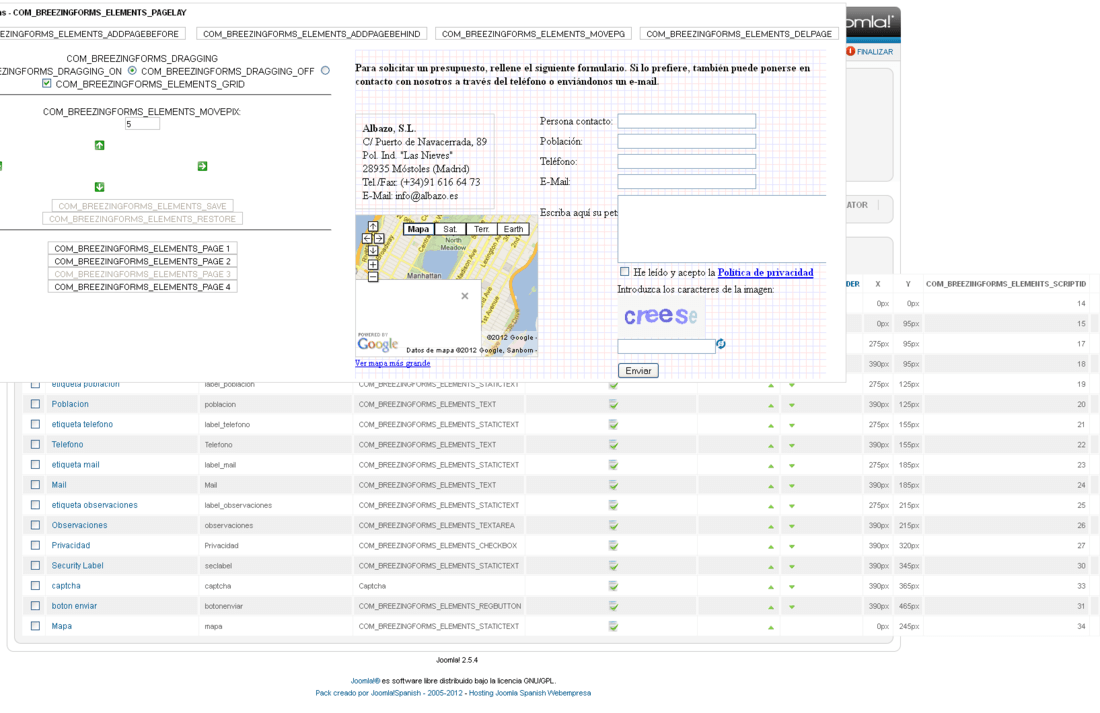Toggle published status of Telefono row
The width and height of the screenshot is (1100, 713).
[x=613, y=445]
